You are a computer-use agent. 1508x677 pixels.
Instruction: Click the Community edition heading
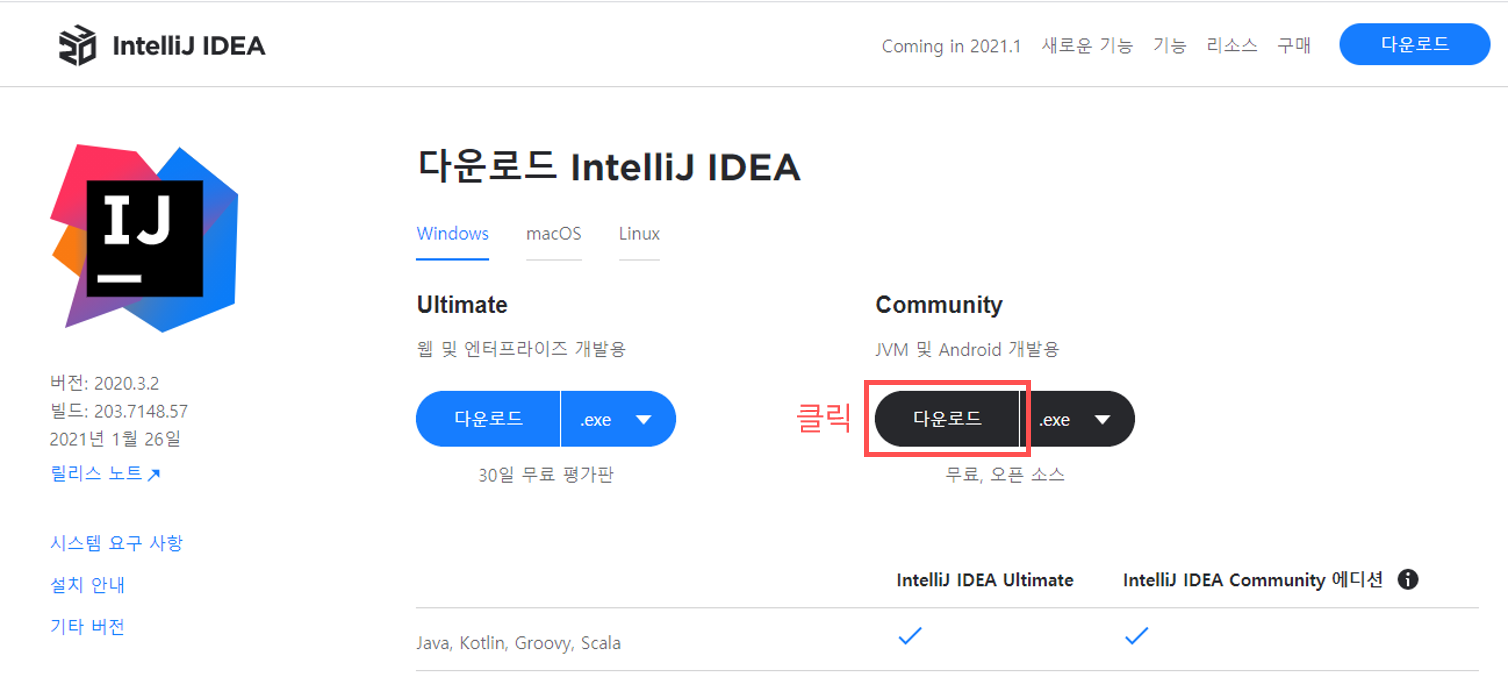click(939, 305)
